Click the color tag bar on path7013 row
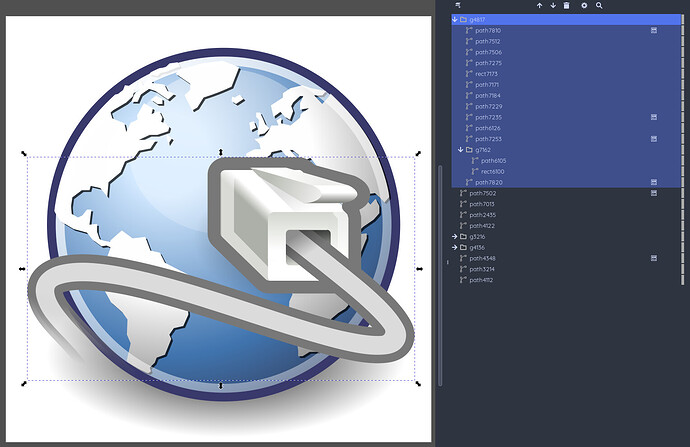Image resolution: width=690 pixels, height=447 pixels. 683,204
